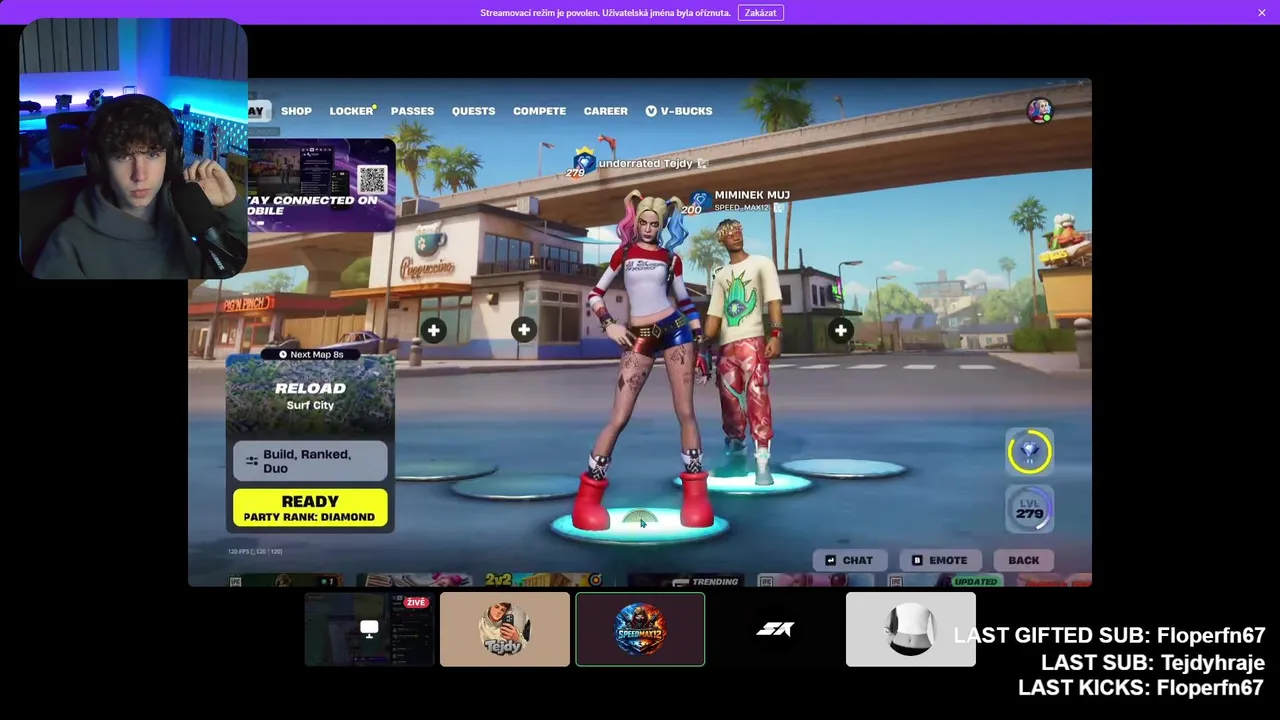The width and height of the screenshot is (1280, 720).
Task: Select the white-top avatar participant tile
Action: (911, 629)
